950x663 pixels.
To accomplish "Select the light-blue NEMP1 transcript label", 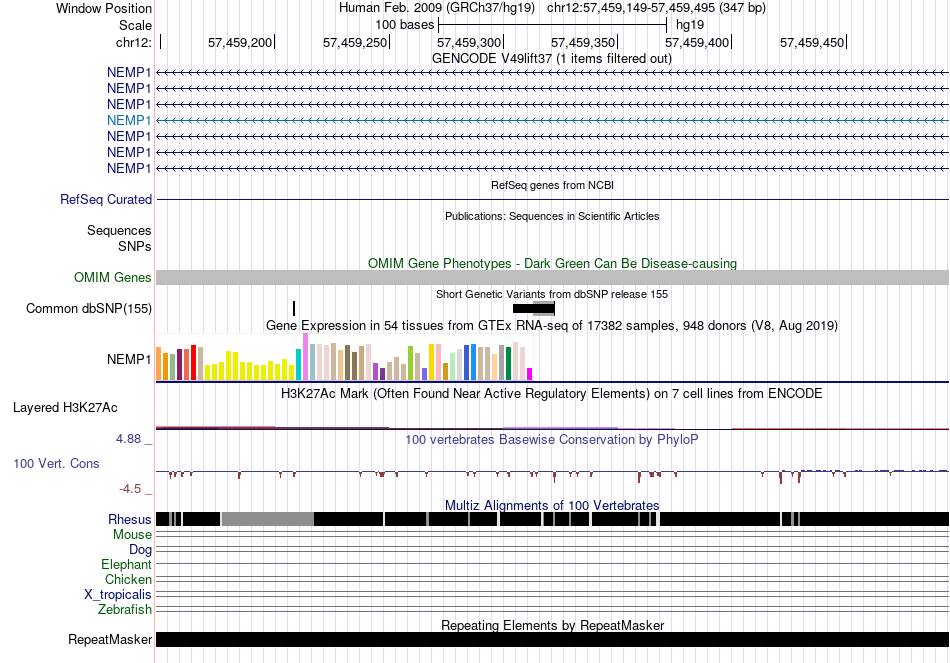I will point(129,120).
